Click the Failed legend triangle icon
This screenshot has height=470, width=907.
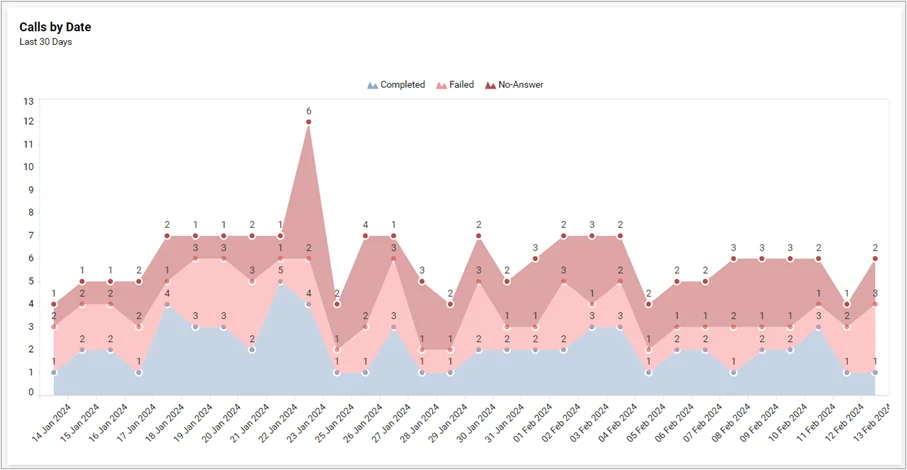click(442, 86)
